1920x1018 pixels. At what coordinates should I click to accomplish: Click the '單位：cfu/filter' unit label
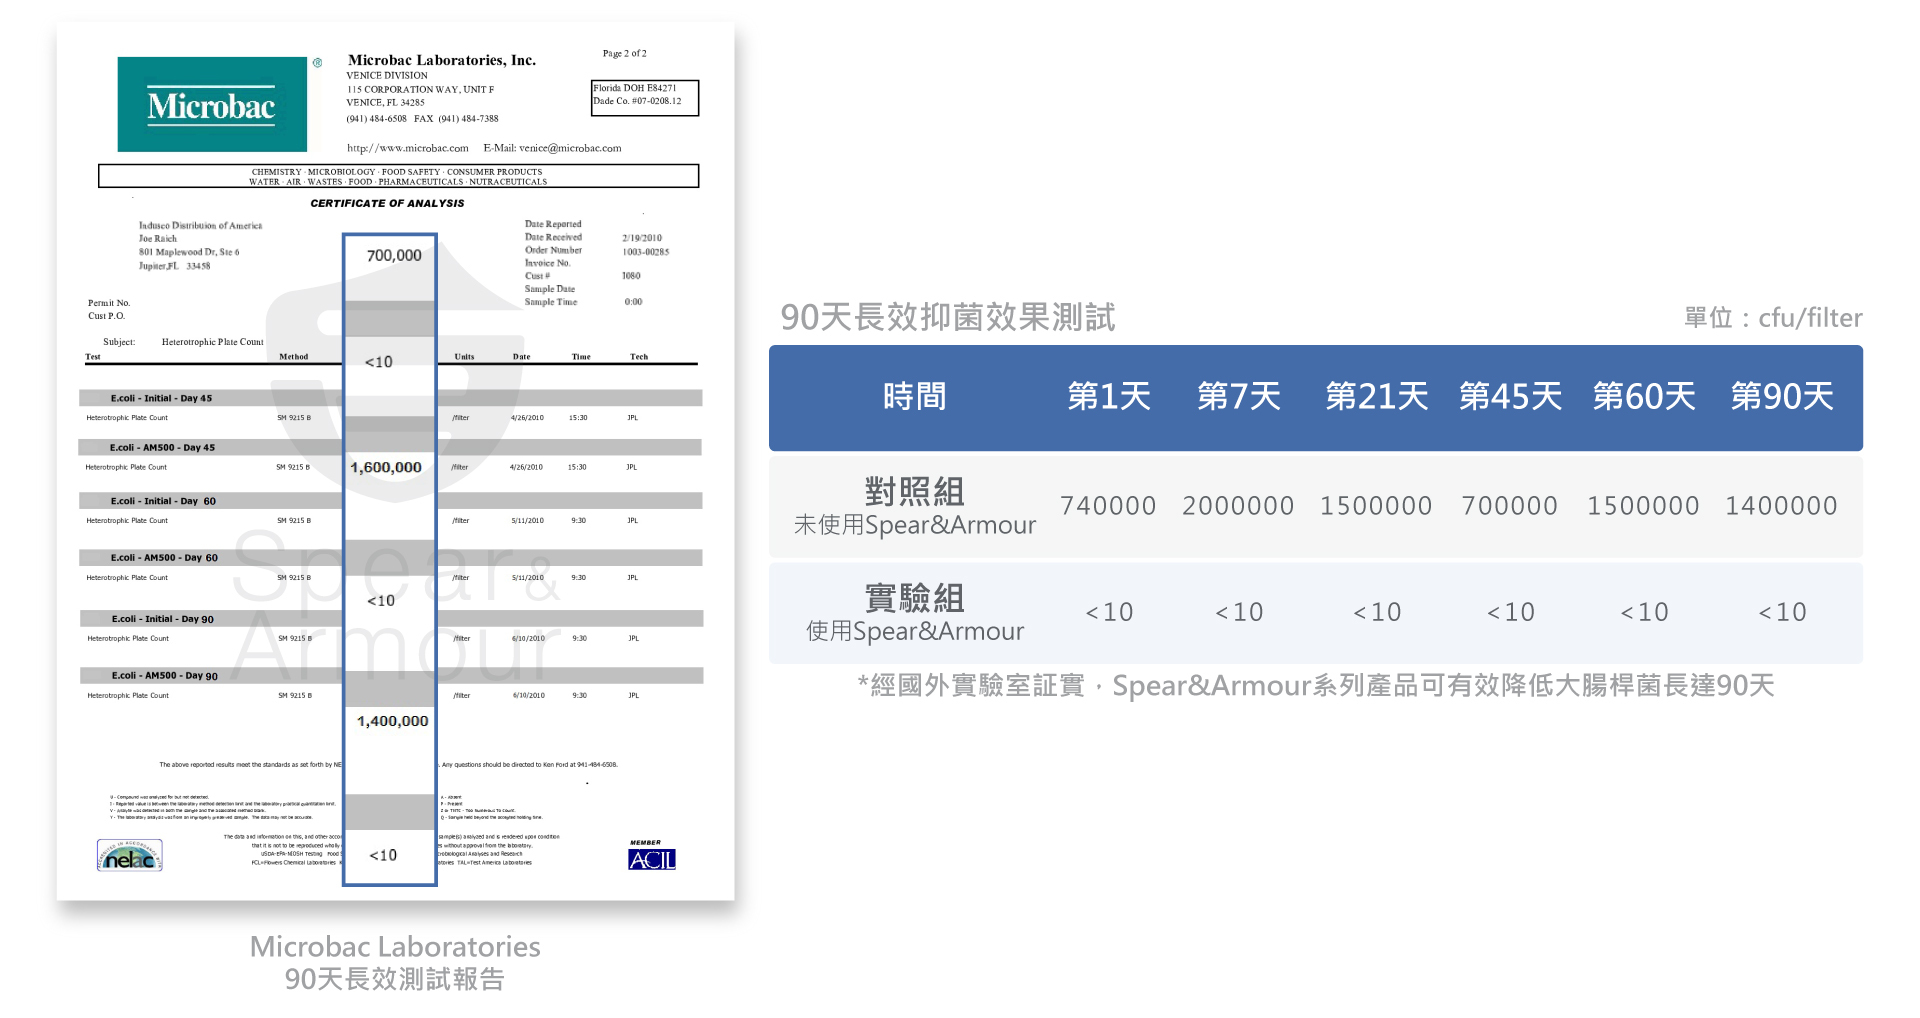(1773, 318)
